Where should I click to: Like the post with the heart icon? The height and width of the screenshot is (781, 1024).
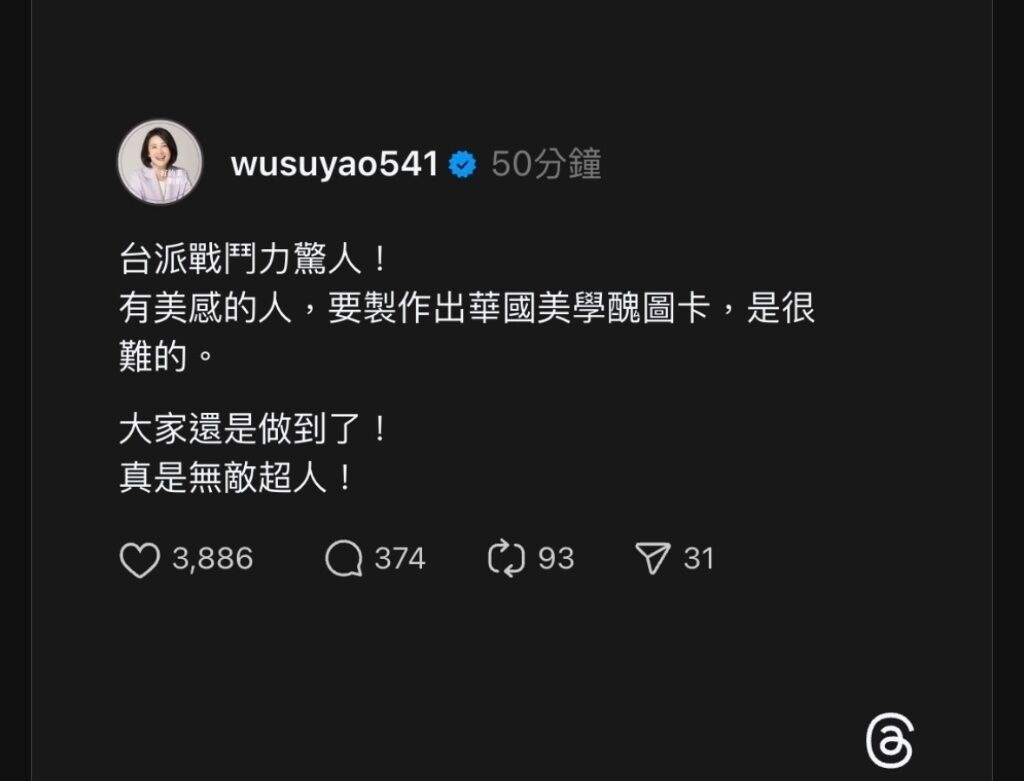[x=140, y=560]
